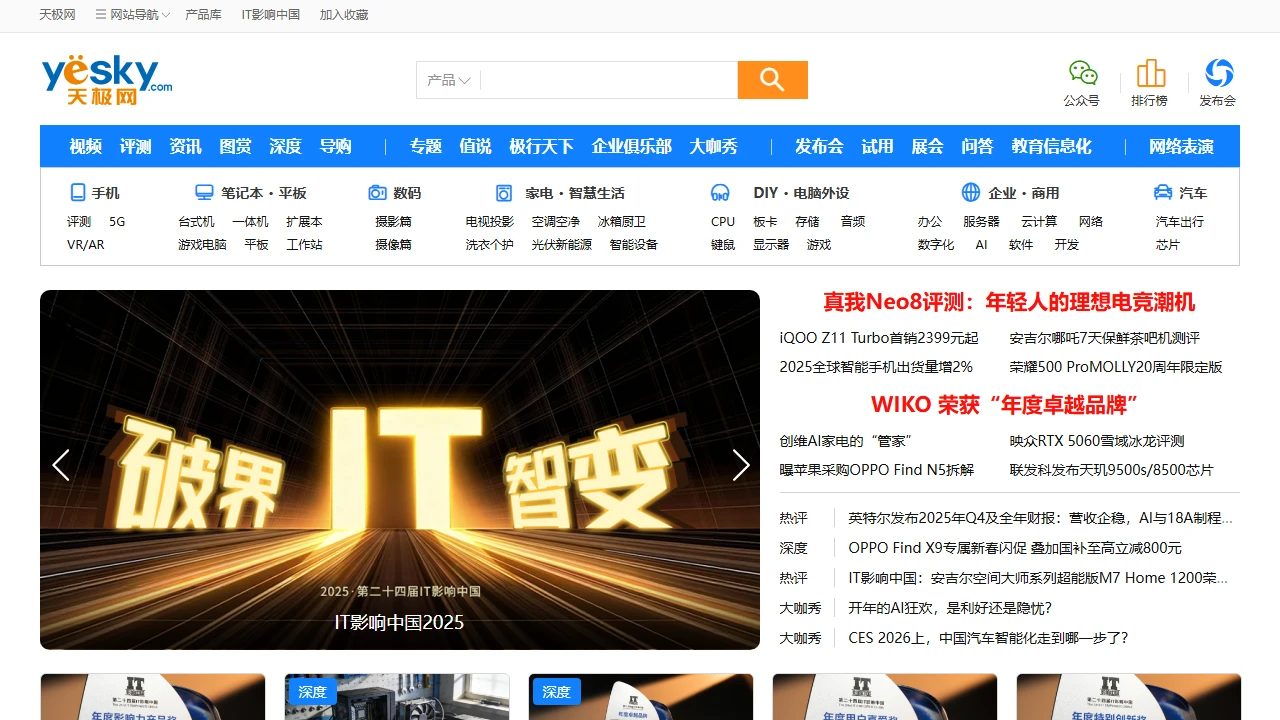Click the DIY·电脑外设 headphone icon

pos(720,192)
